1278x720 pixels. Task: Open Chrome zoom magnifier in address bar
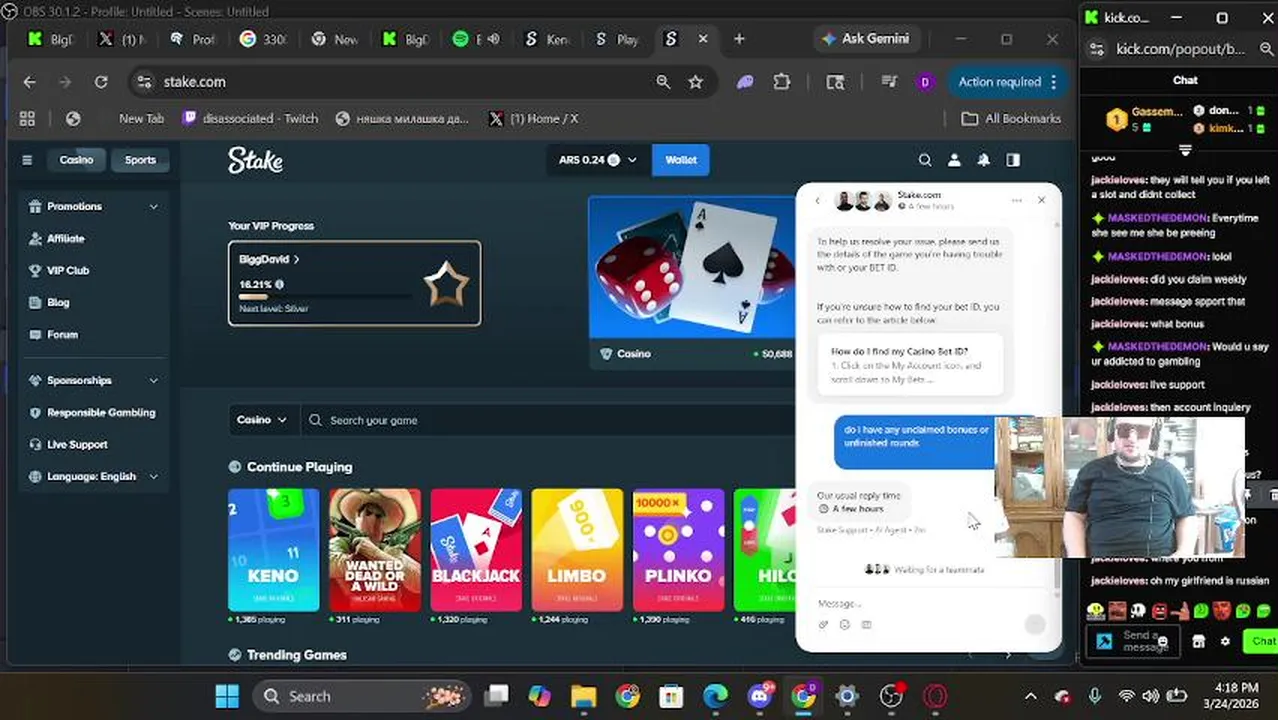click(663, 82)
